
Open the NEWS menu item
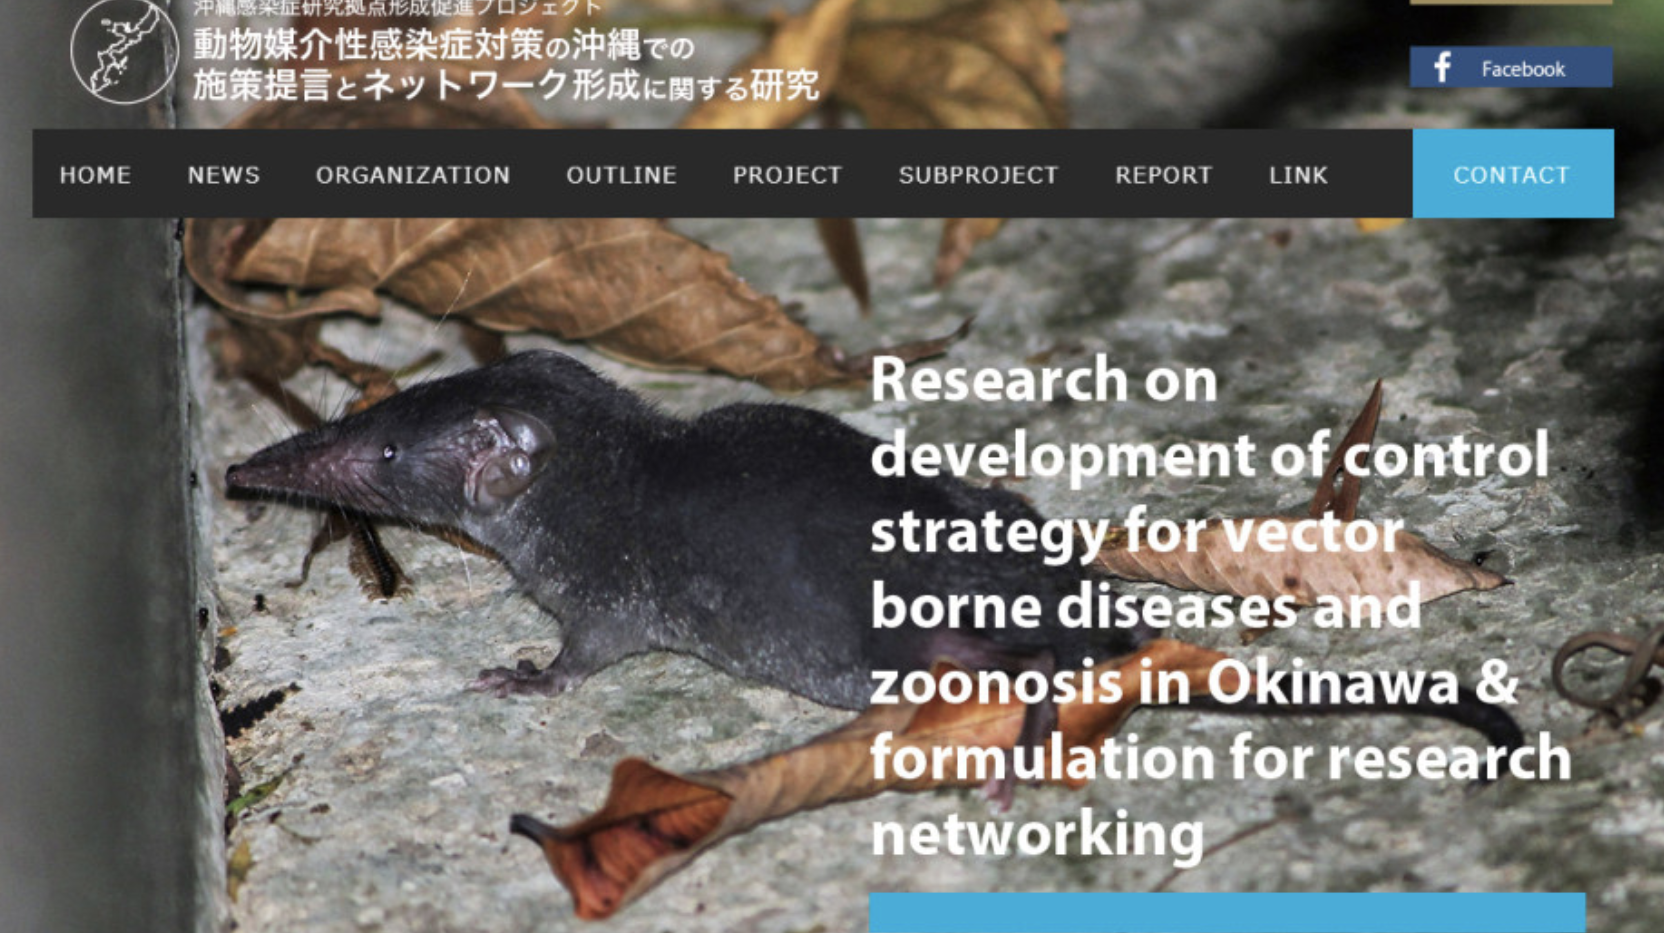(x=224, y=175)
